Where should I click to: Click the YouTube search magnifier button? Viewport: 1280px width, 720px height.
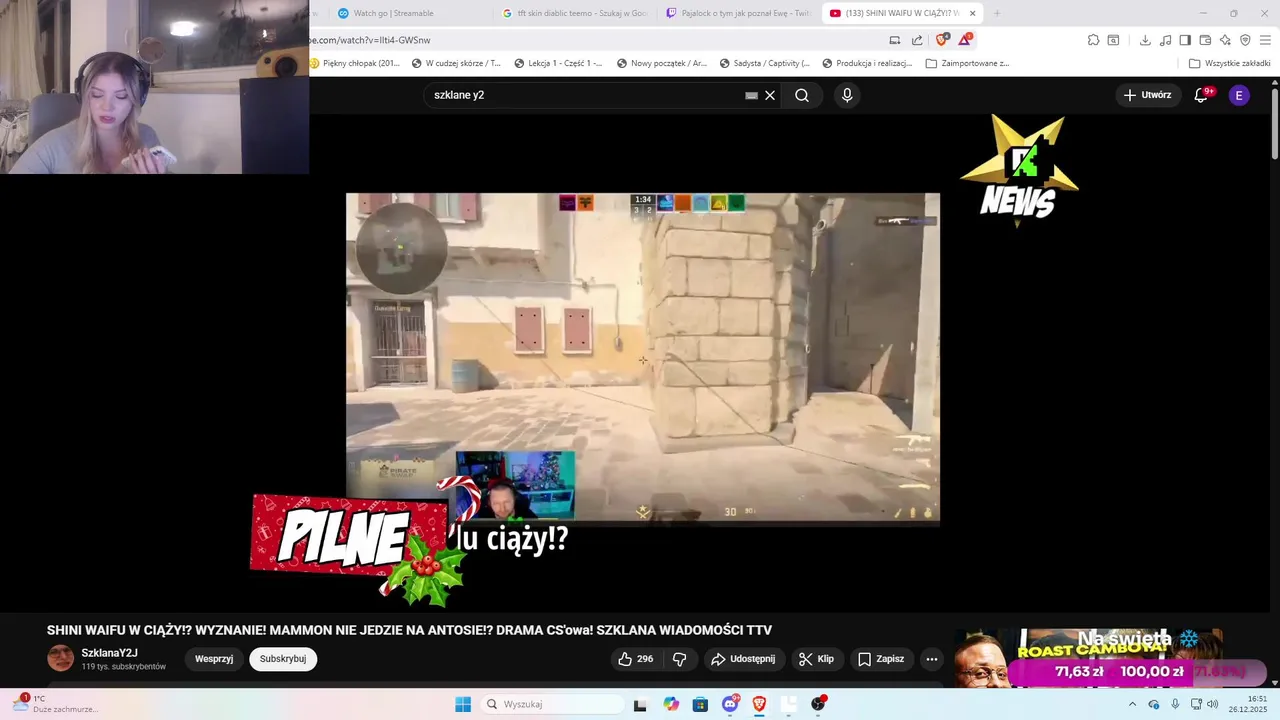802,95
